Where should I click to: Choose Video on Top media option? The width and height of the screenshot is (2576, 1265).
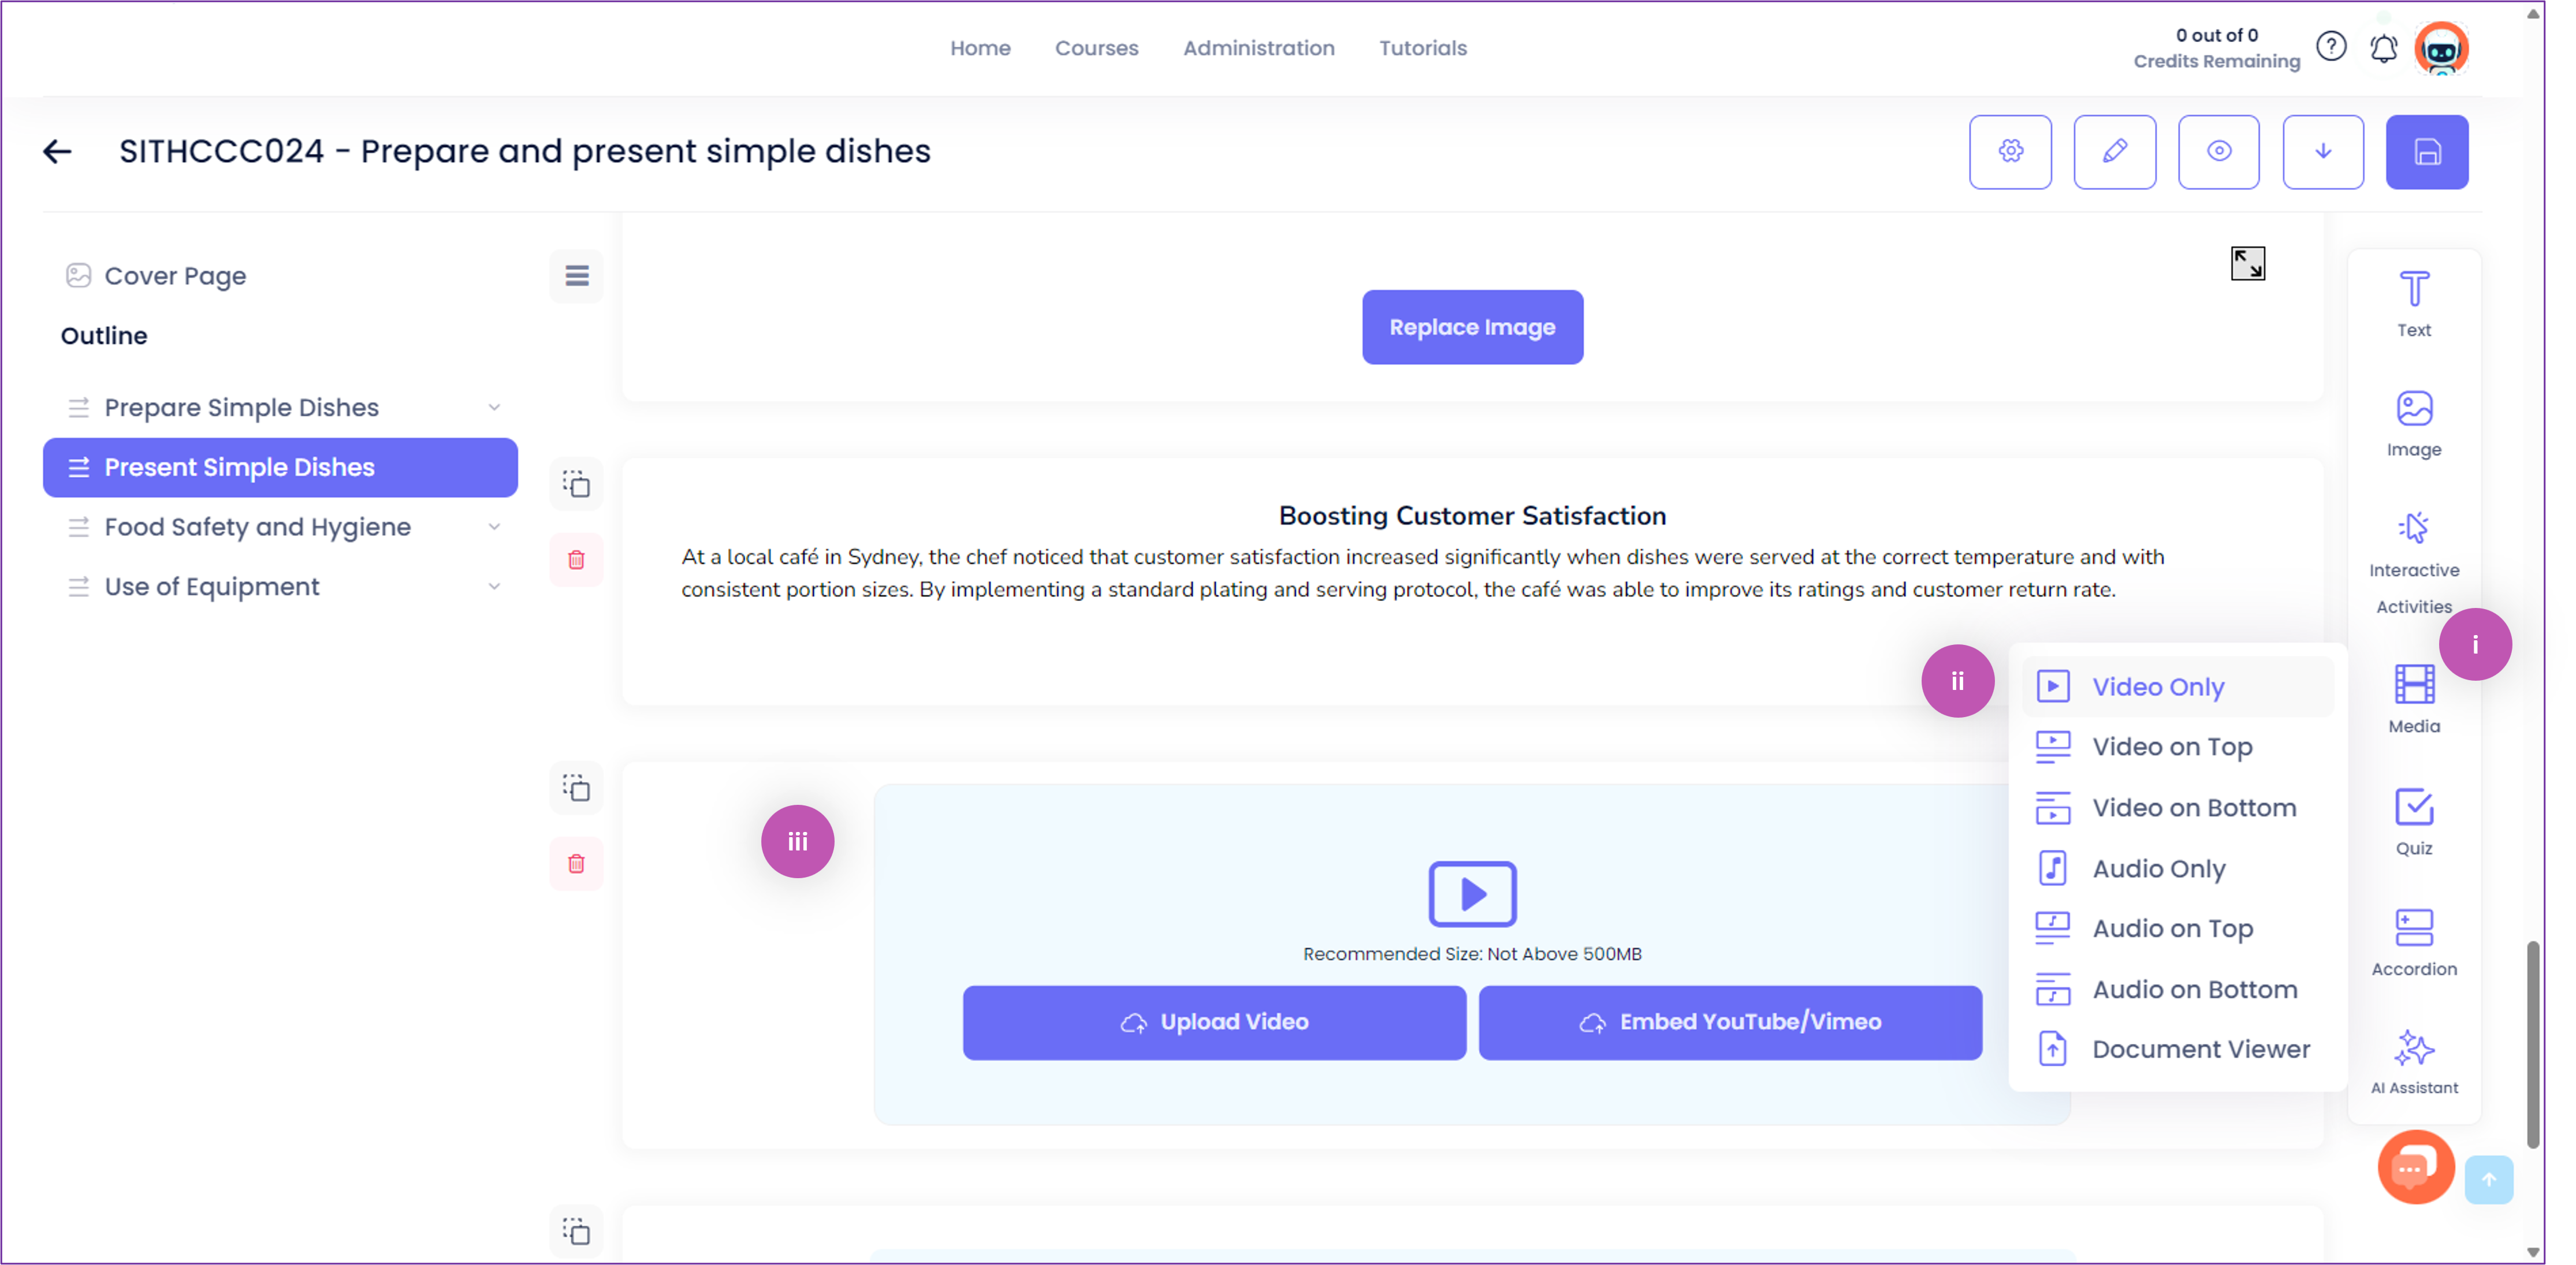(2171, 747)
